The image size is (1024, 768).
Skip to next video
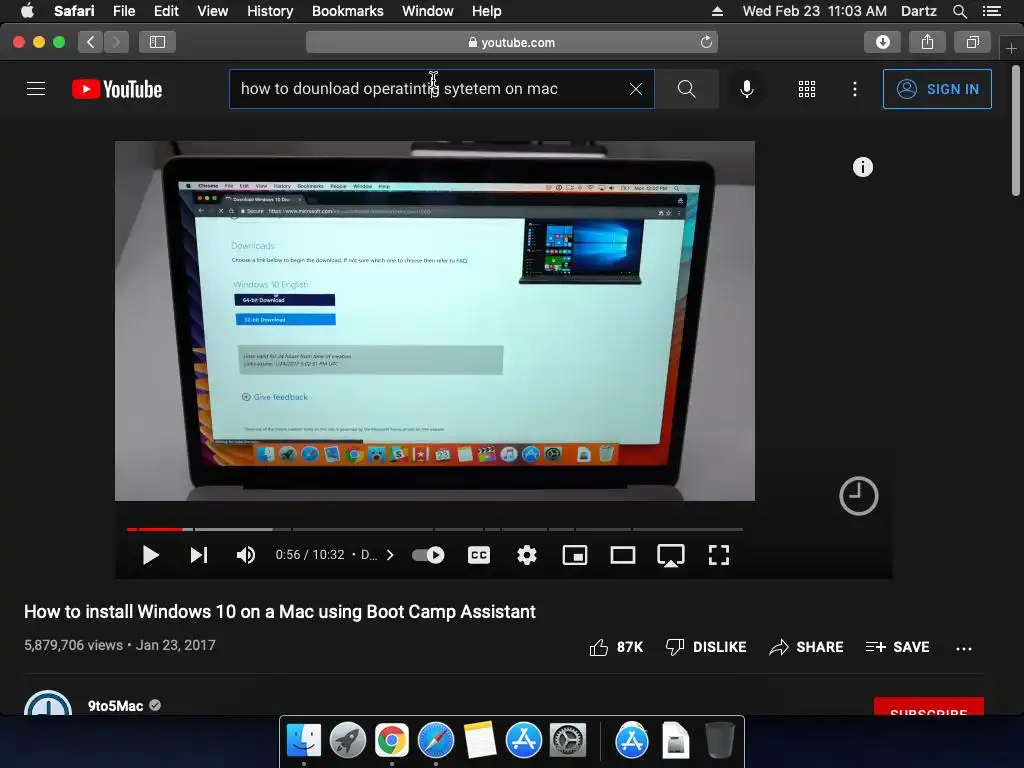coord(199,555)
